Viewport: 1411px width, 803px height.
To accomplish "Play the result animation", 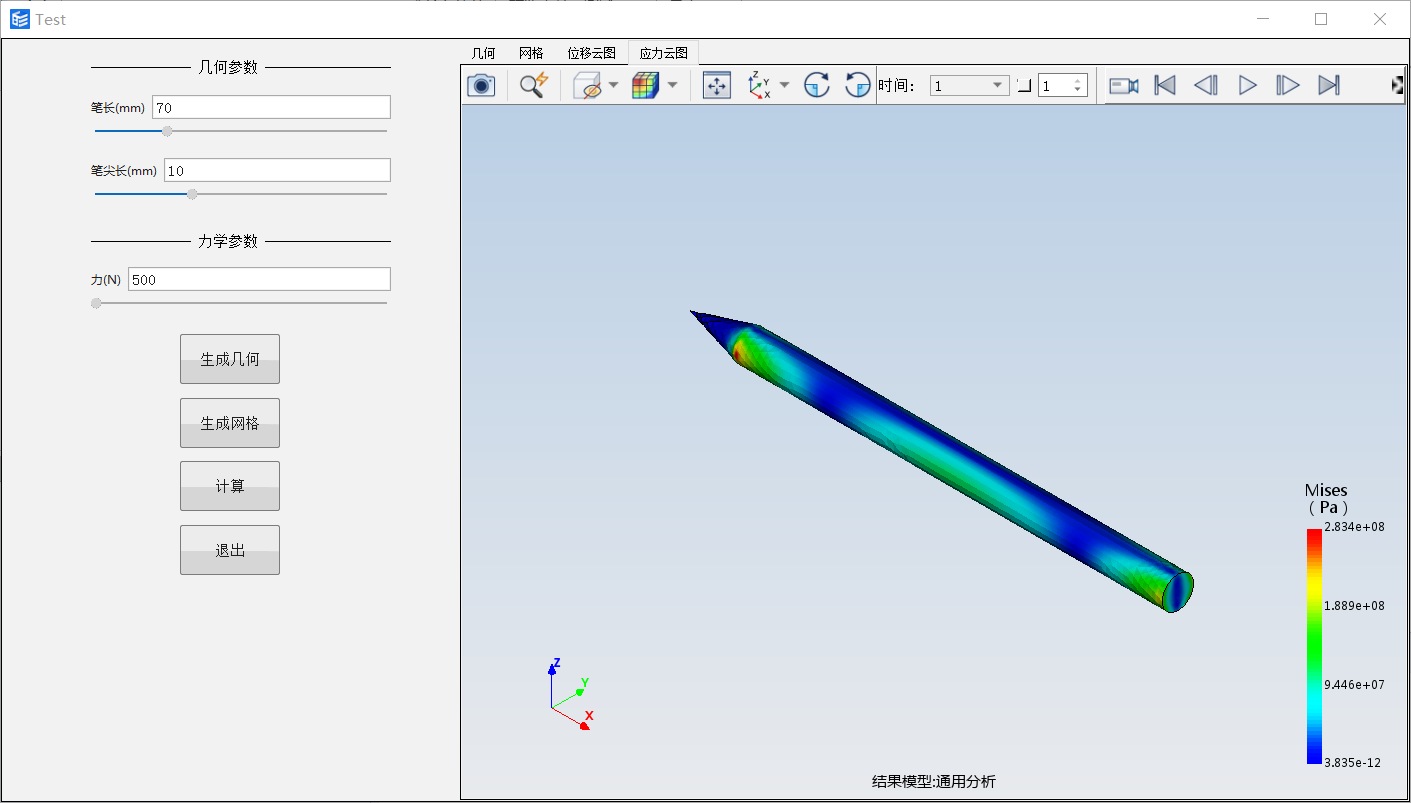I will [1247, 86].
